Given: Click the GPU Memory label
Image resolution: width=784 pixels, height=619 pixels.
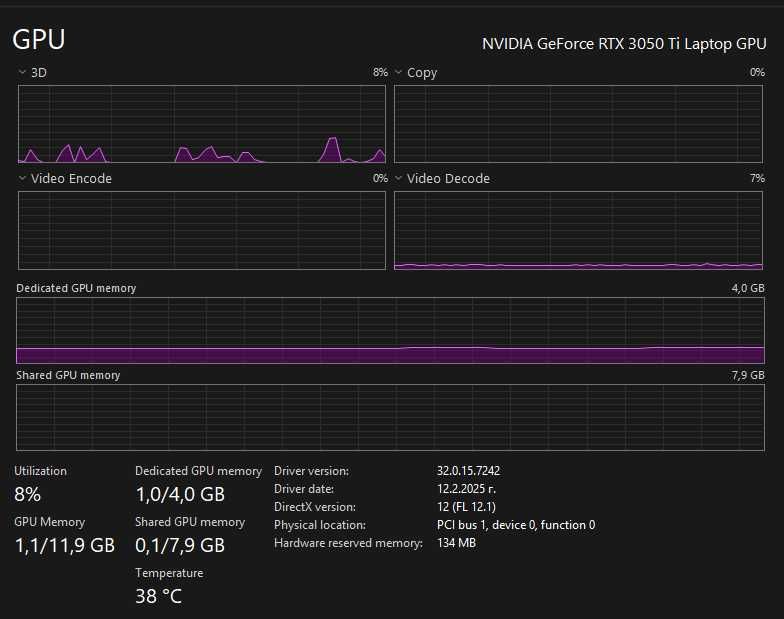Looking at the screenshot, I should 50,522.
